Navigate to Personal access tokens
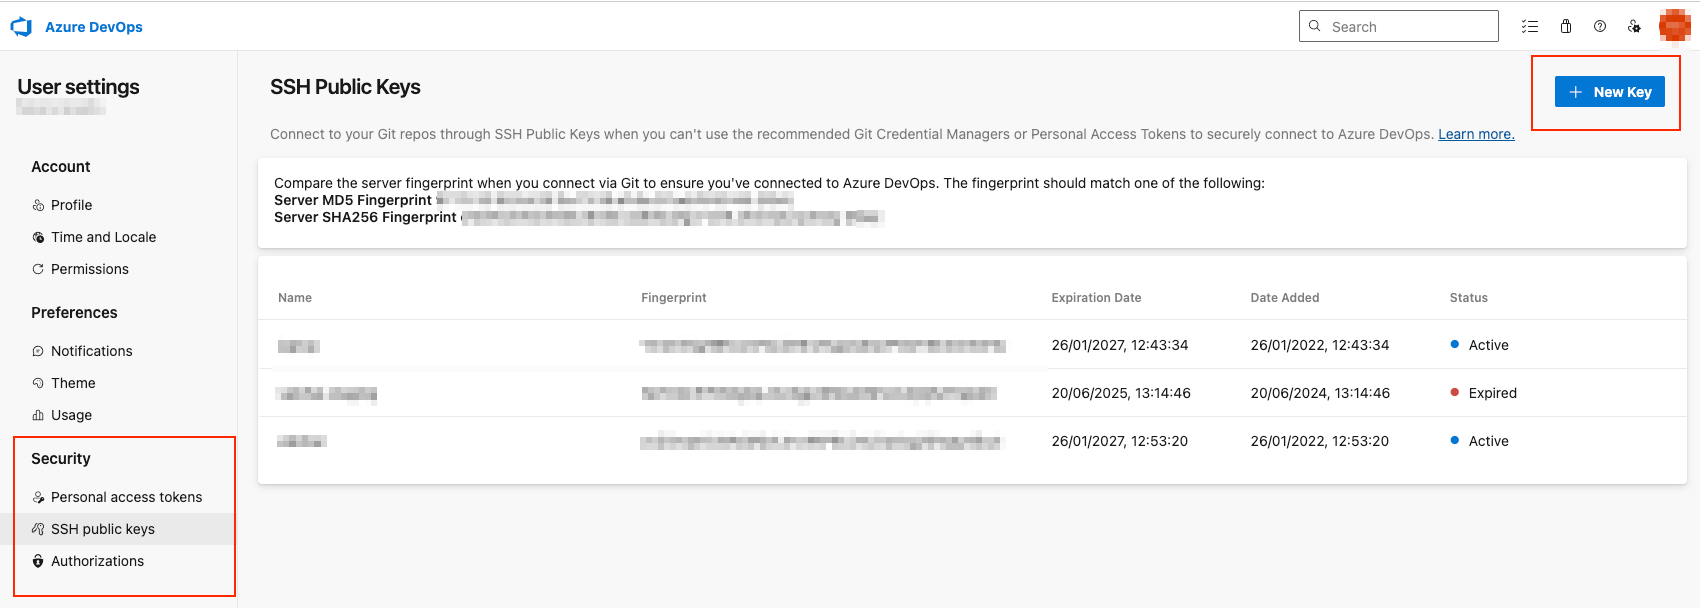 tap(126, 497)
